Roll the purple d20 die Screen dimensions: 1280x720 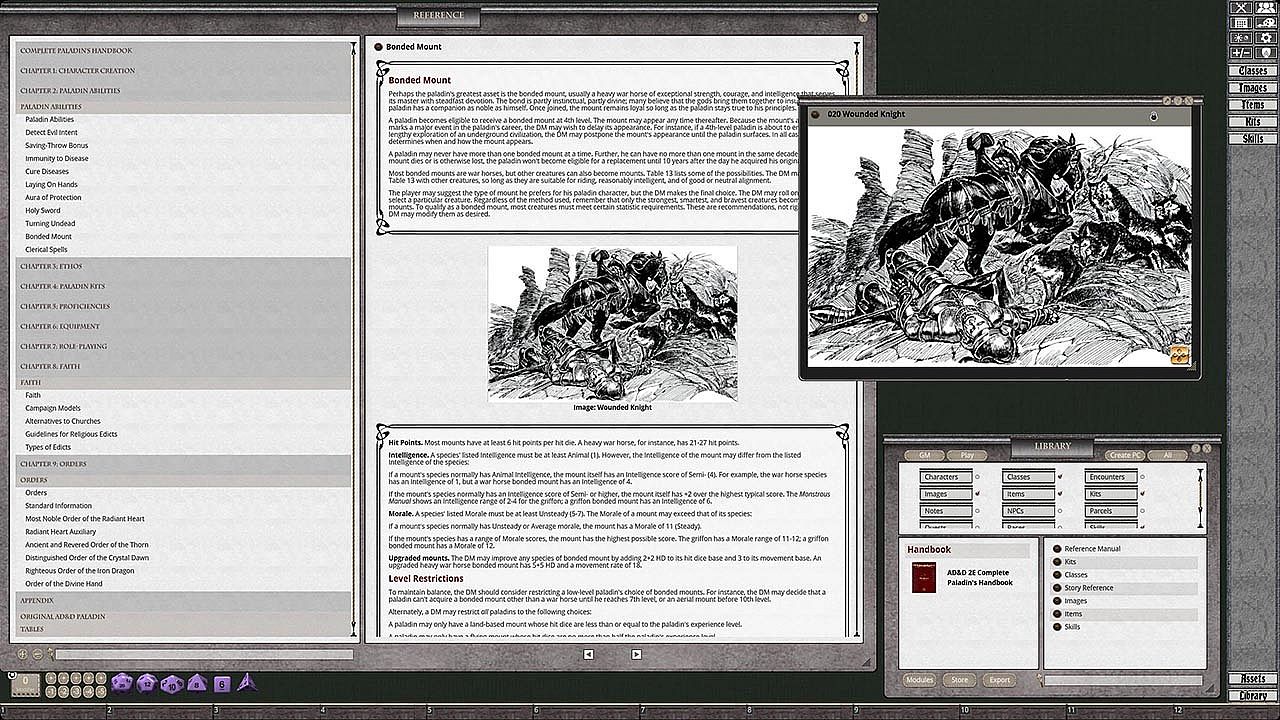(x=121, y=683)
